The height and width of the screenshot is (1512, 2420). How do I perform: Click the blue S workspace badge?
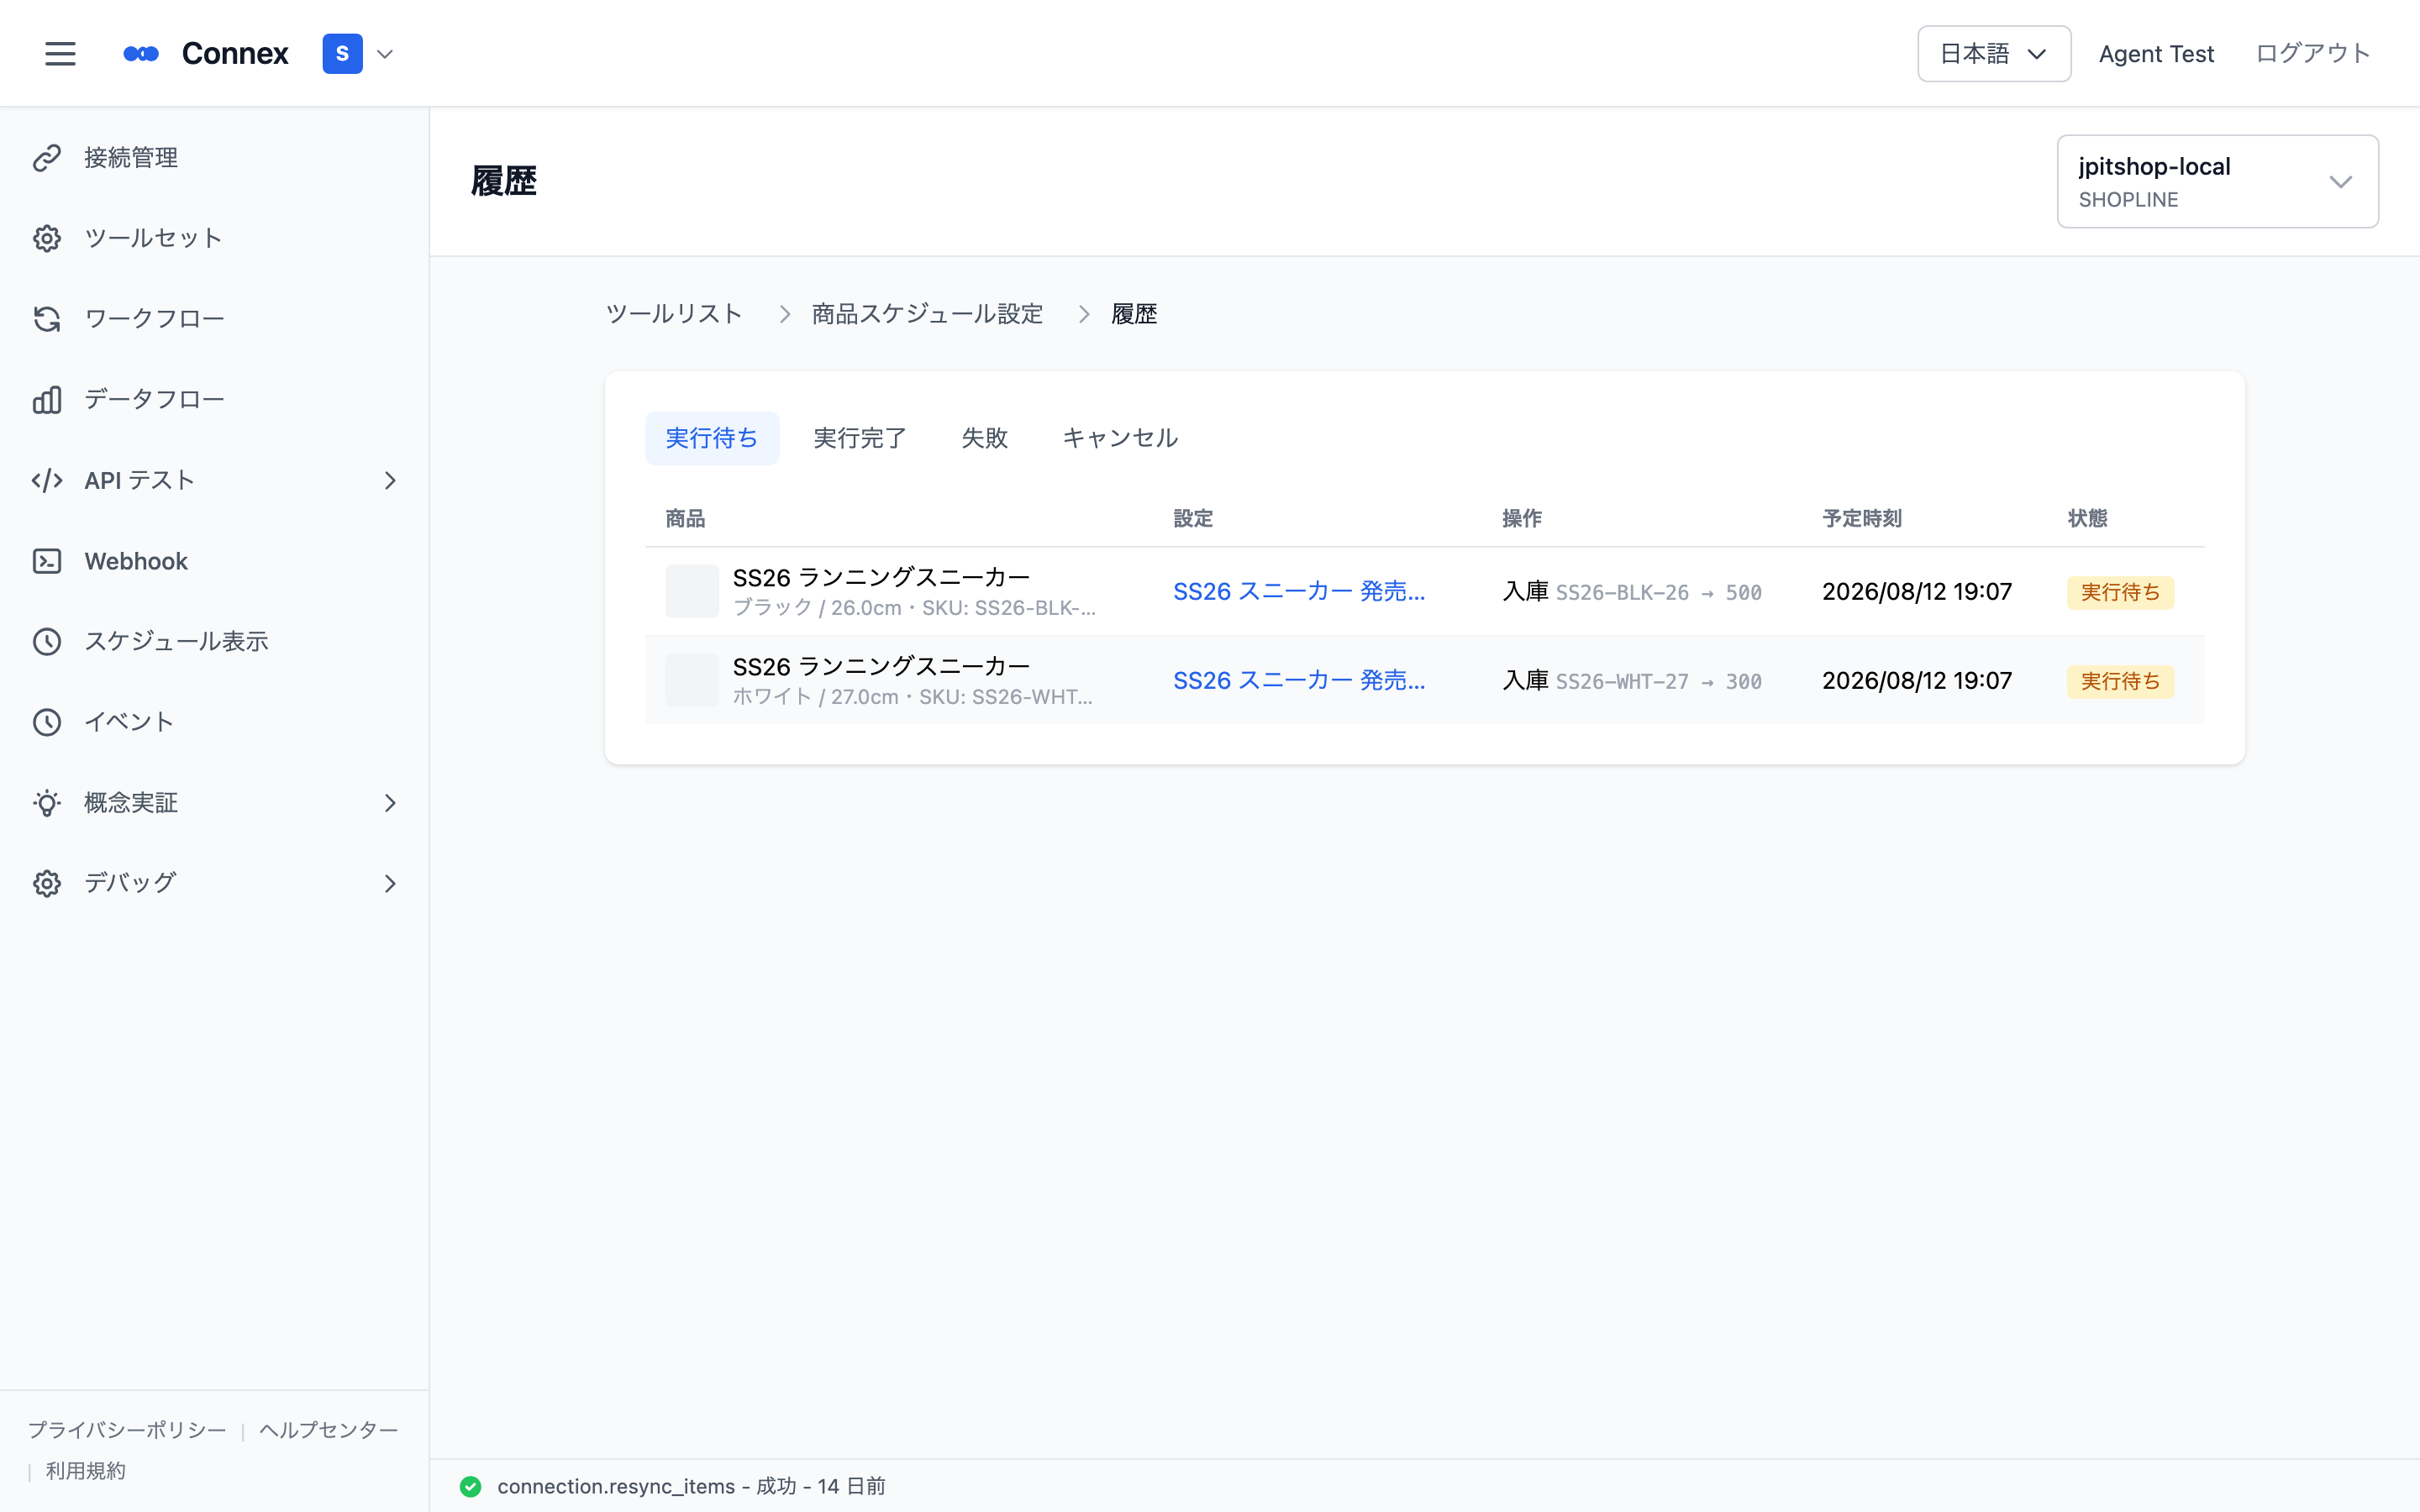[342, 54]
